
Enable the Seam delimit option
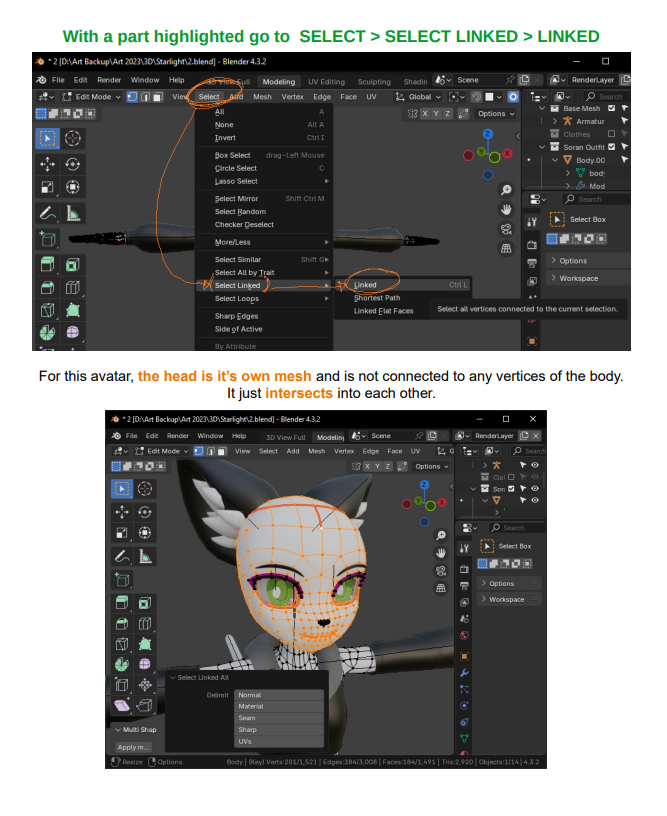coord(247,718)
